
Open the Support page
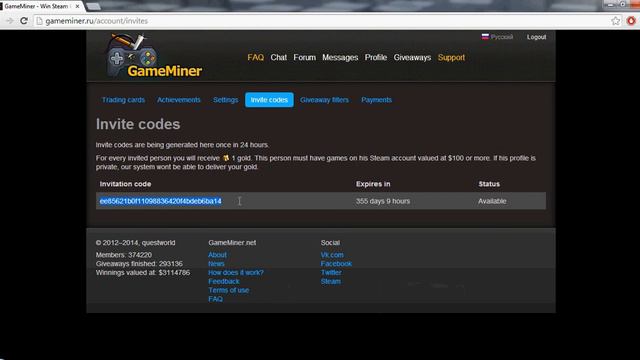coord(451,58)
